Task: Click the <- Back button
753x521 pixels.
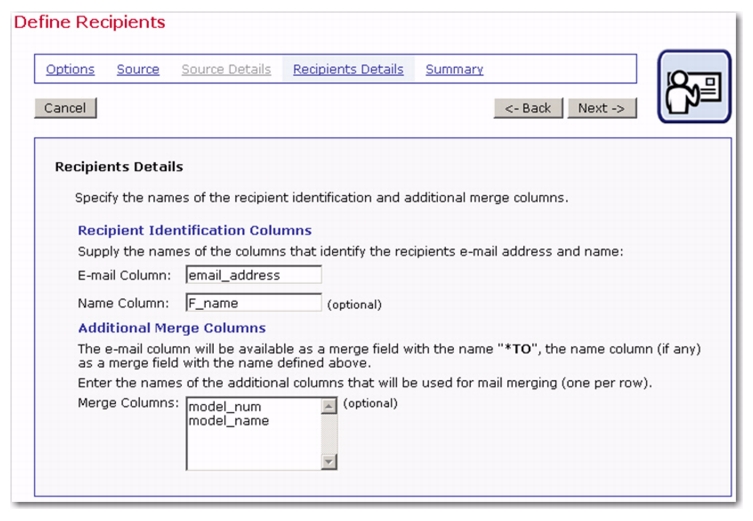Action: click(529, 108)
